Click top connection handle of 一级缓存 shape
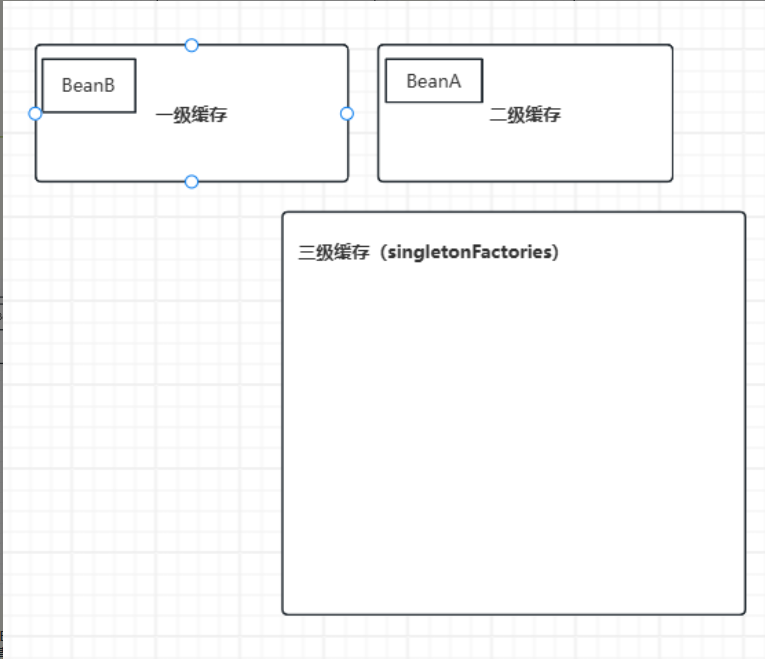The height and width of the screenshot is (659, 765). [x=192, y=45]
